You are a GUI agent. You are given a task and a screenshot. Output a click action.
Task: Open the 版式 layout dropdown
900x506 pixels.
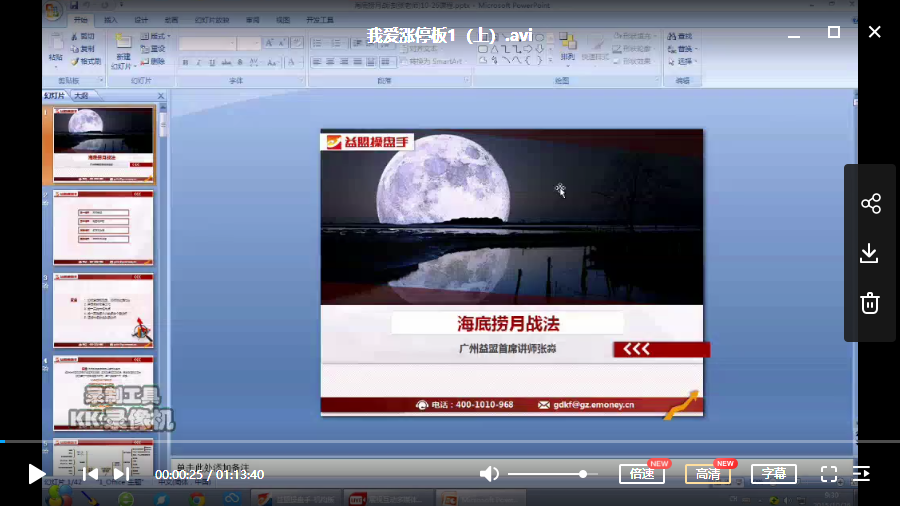pyautogui.click(x=156, y=37)
